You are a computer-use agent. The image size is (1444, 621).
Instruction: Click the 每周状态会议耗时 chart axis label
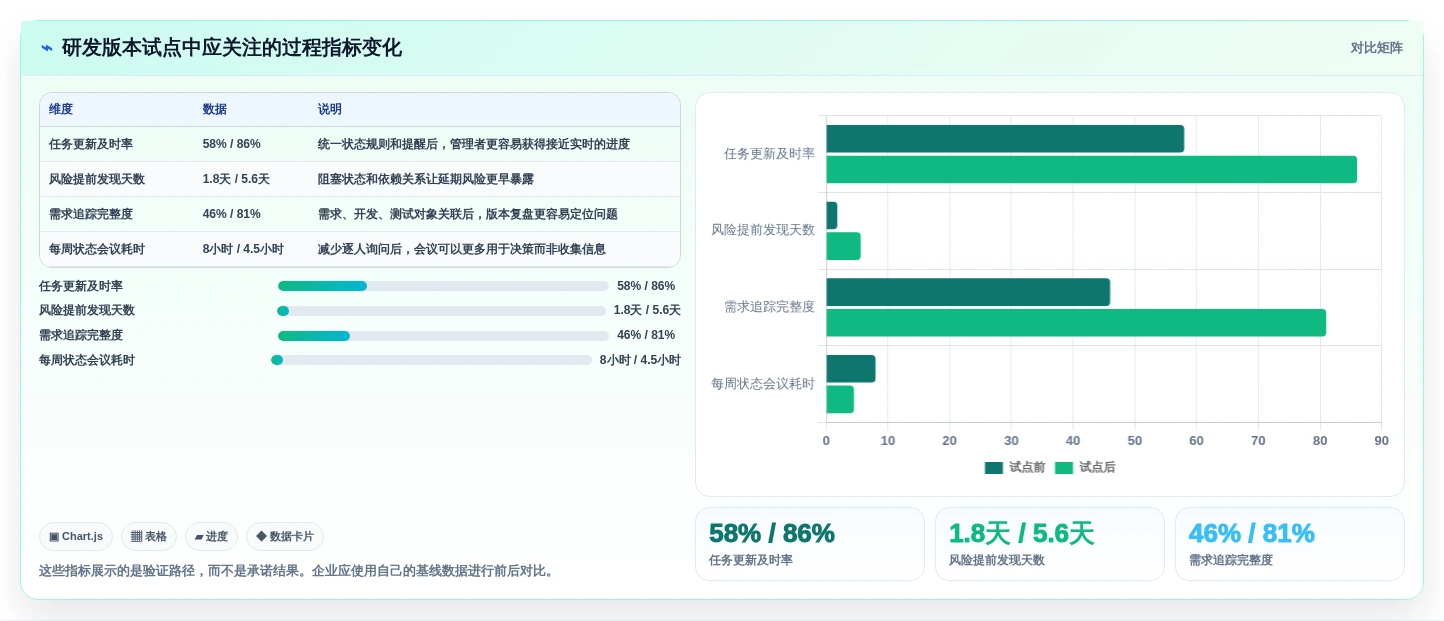pos(763,384)
